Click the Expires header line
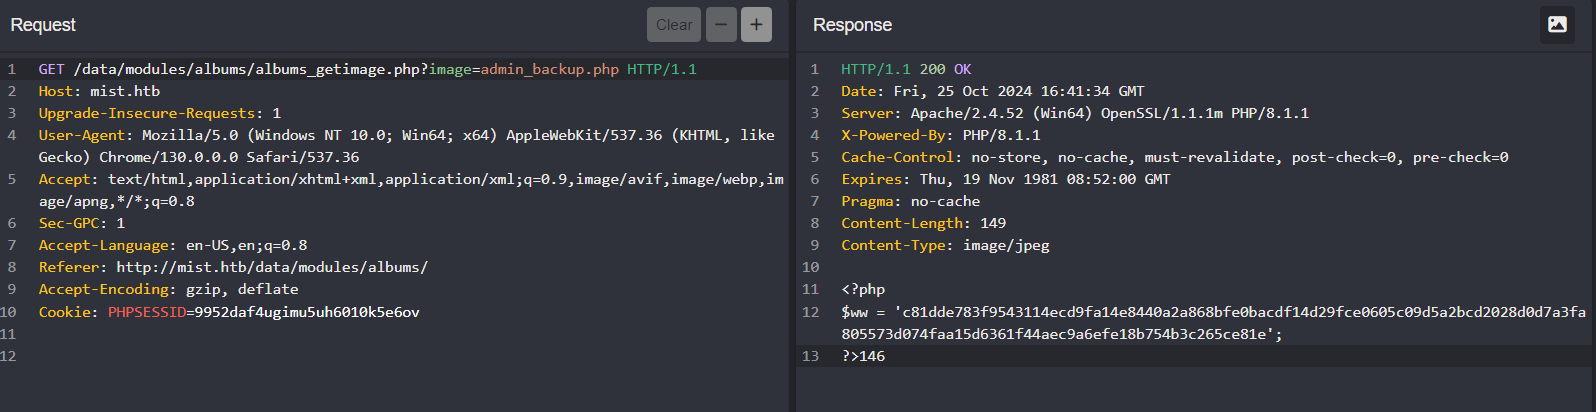 pyautogui.click(x=1006, y=179)
